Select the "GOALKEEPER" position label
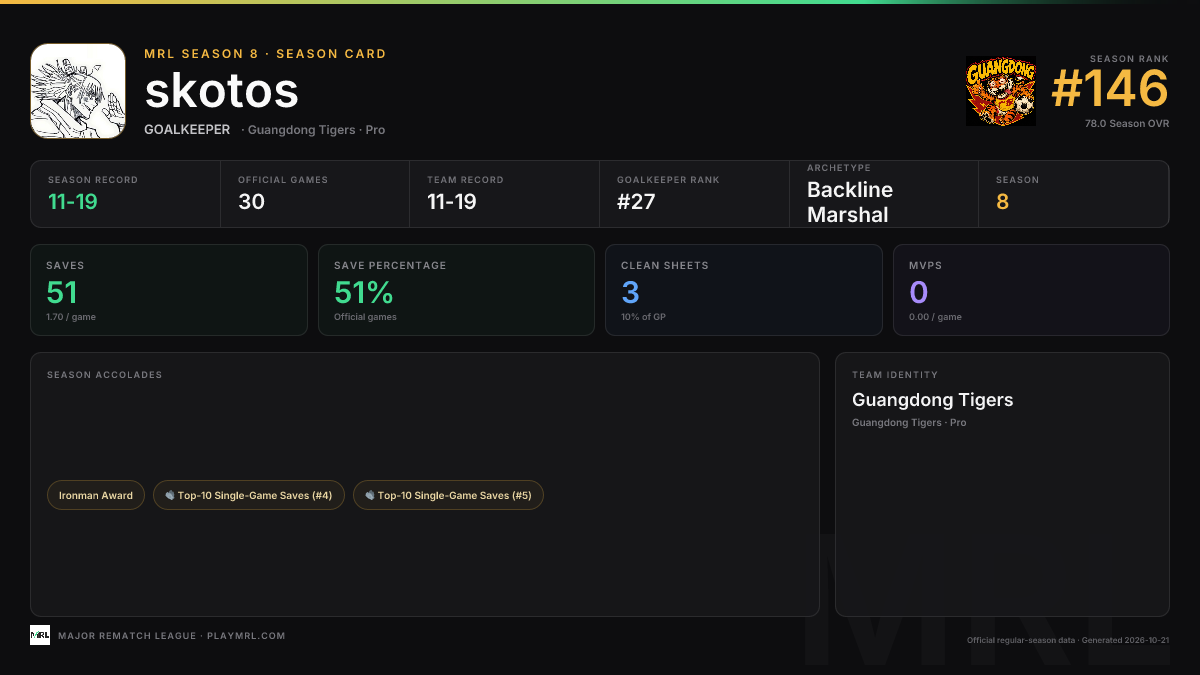Image resolution: width=1200 pixels, height=675 pixels. coord(187,130)
